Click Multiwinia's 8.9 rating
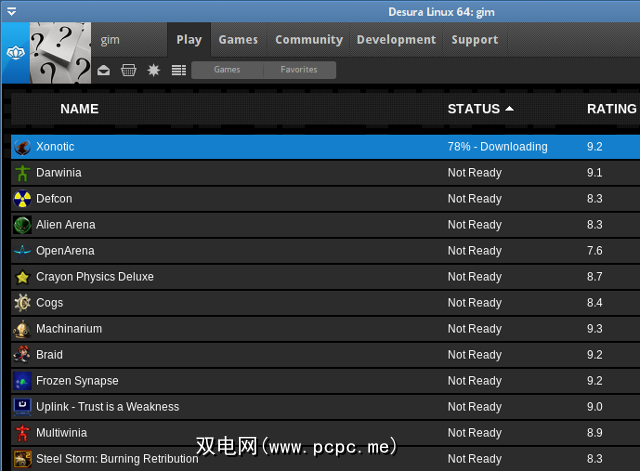The width and height of the screenshot is (640, 471). (x=595, y=433)
